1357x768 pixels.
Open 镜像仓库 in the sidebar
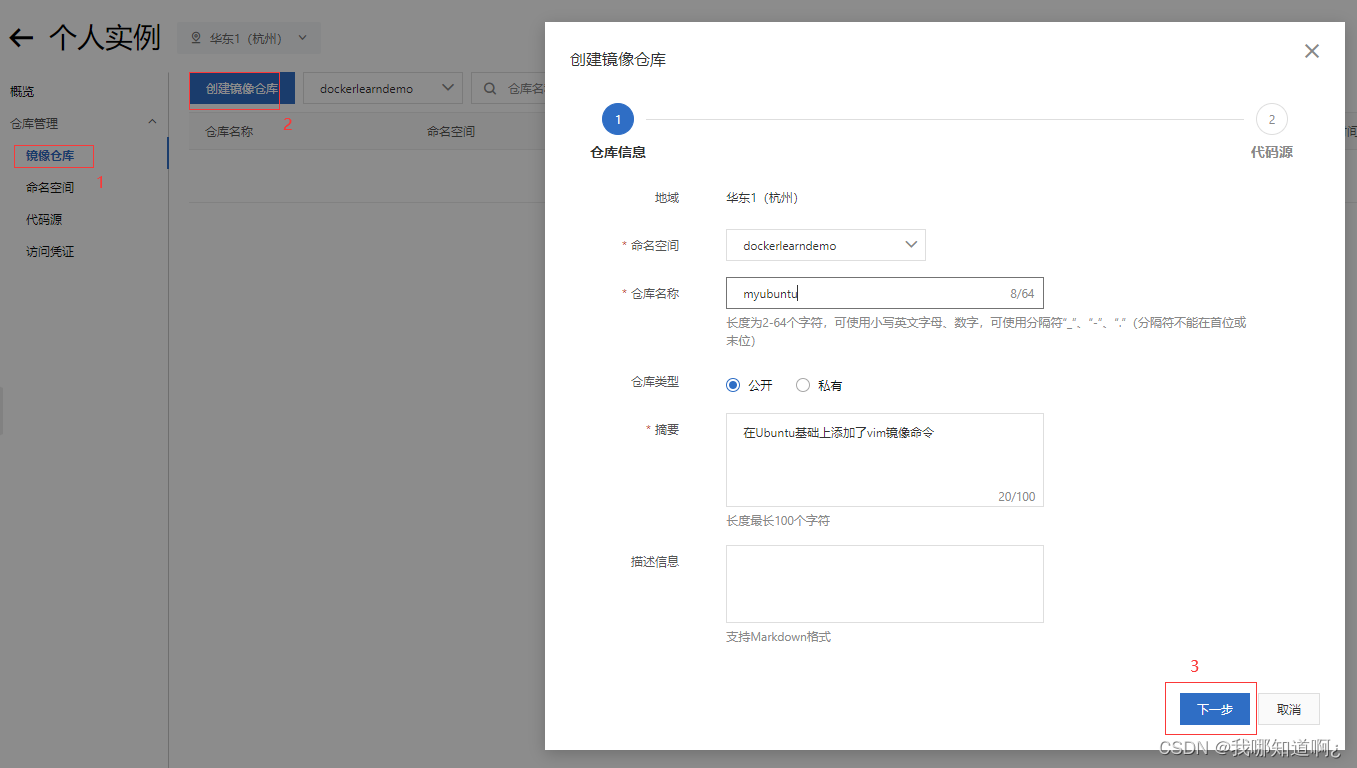click(x=50, y=156)
